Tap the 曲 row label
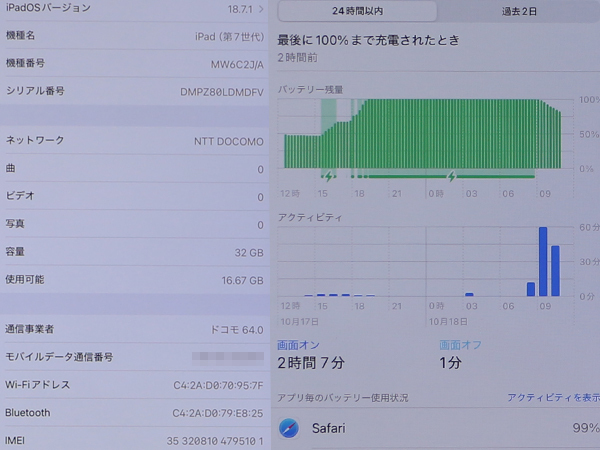The height and width of the screenshot is (450, 600). (x=10, y=168)
